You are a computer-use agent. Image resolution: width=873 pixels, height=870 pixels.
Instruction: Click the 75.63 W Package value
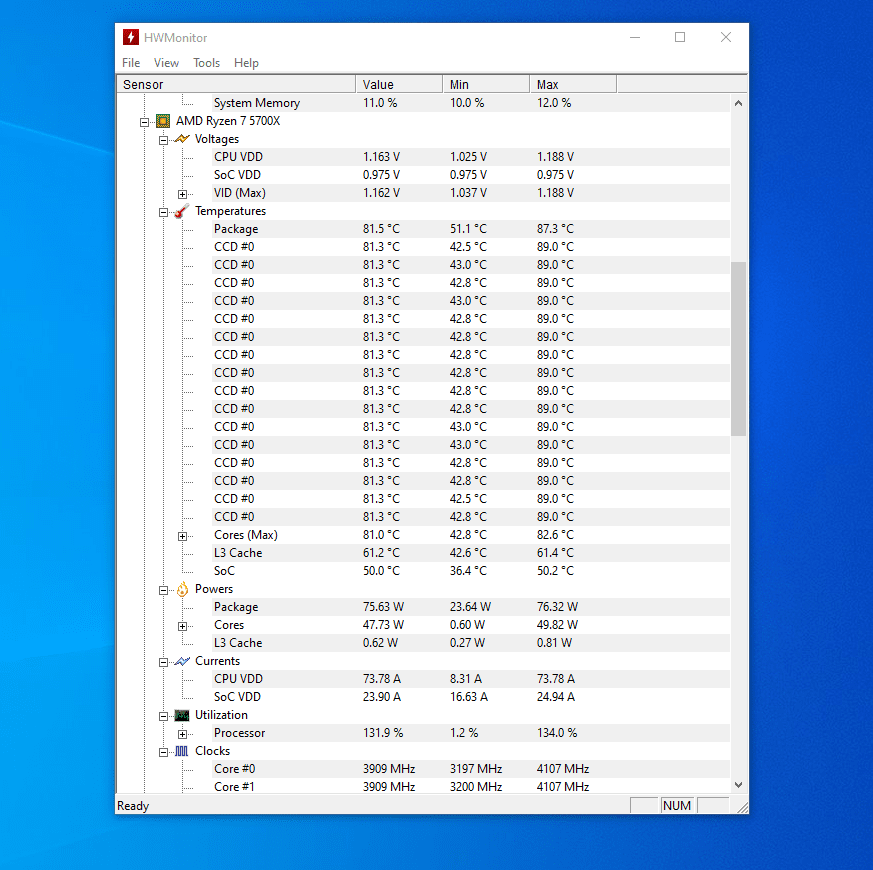pyautogui.click(x=384, y=607)
